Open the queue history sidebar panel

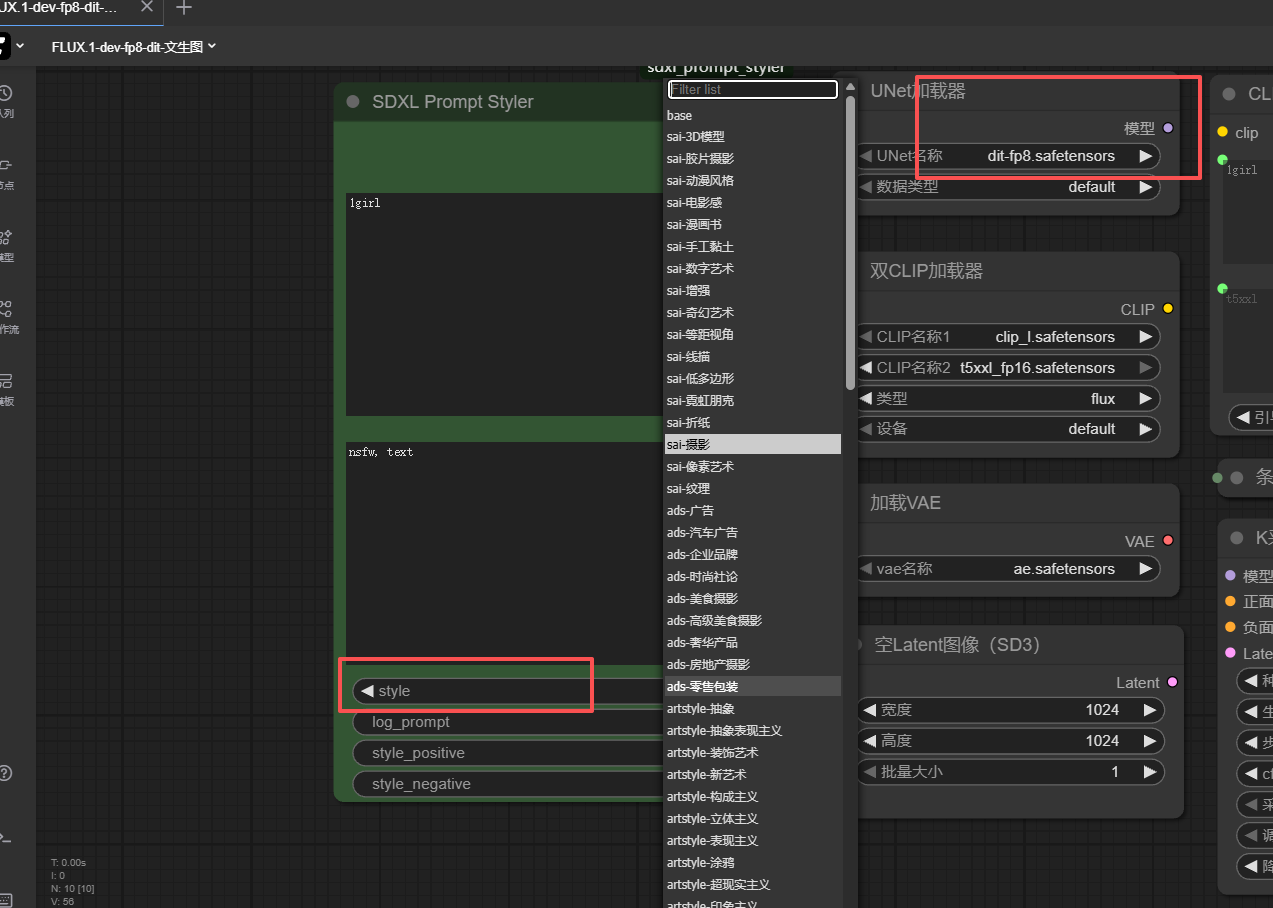click(x=6, y=98)
